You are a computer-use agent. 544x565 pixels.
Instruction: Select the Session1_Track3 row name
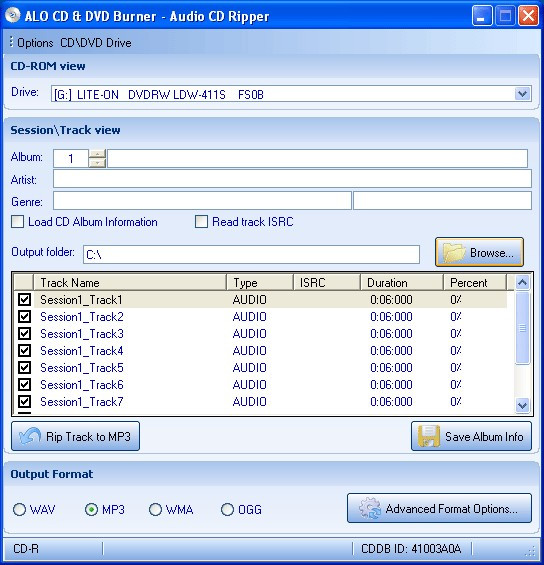coord(82,333)
